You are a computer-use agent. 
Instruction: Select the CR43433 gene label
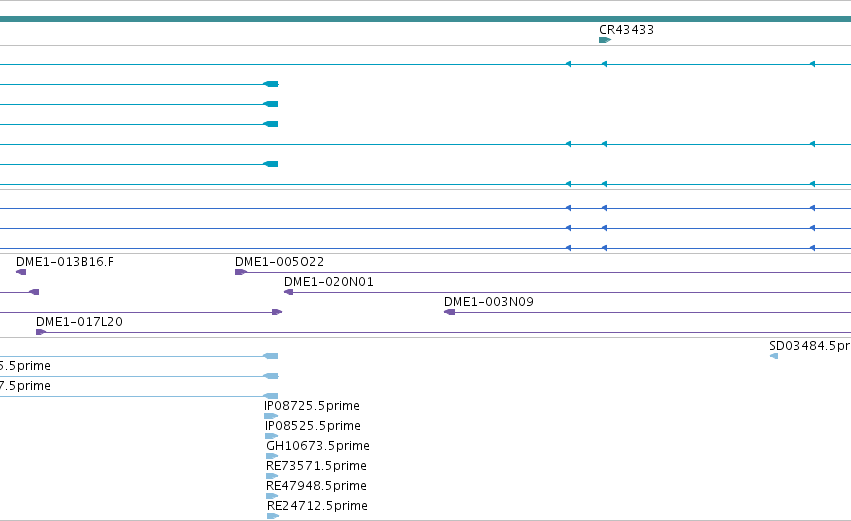[626, 30]
